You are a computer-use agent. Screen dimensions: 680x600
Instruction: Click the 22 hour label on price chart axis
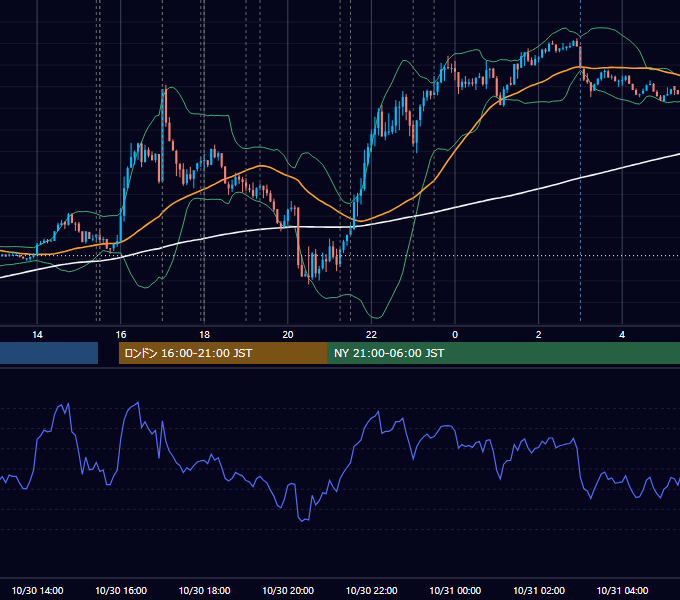click(371, 335)
